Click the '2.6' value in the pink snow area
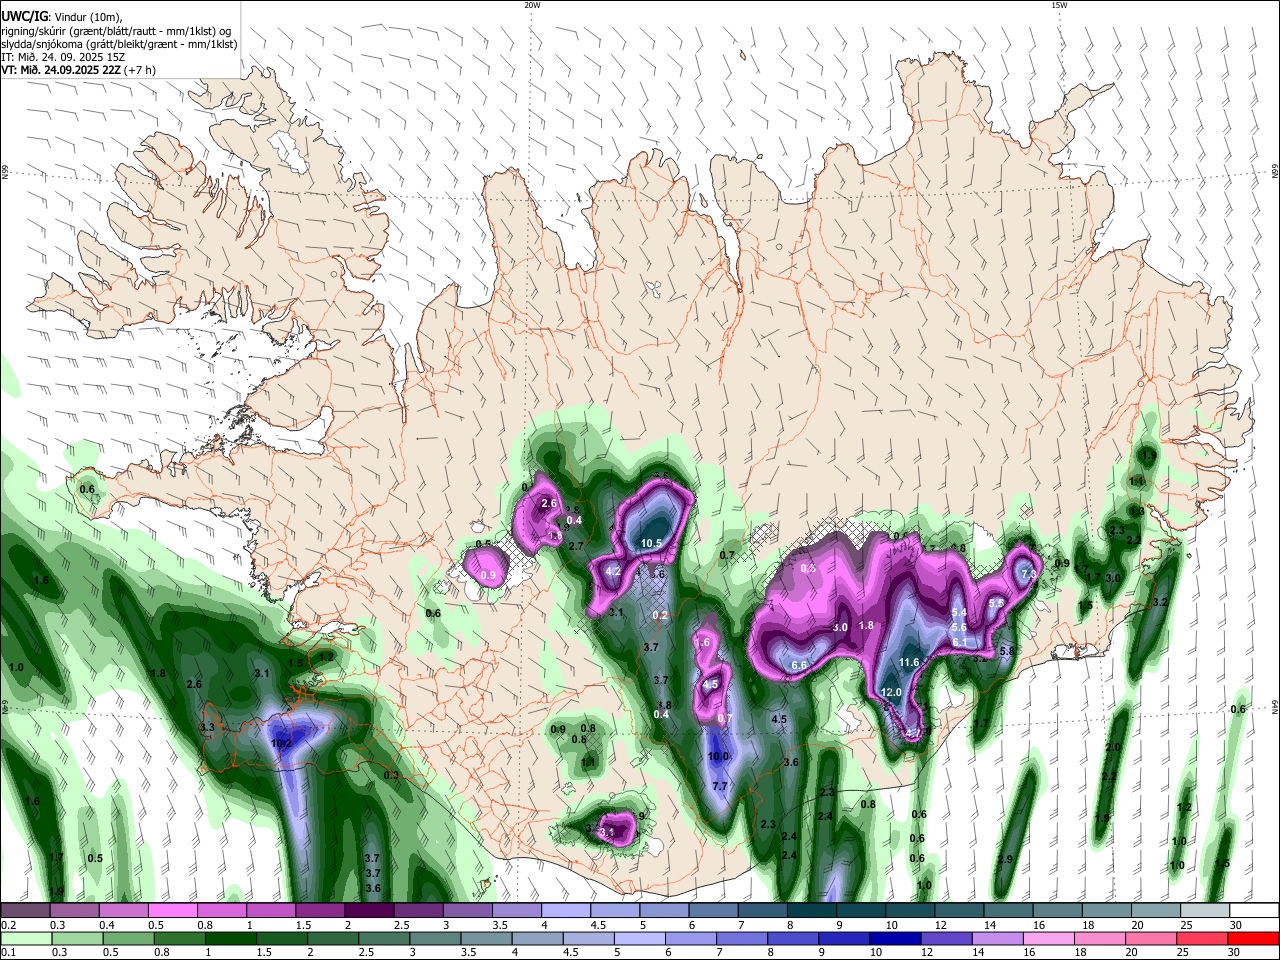Image resolution: width=1280 pixels, height=960 pixels. pos(548,503)
